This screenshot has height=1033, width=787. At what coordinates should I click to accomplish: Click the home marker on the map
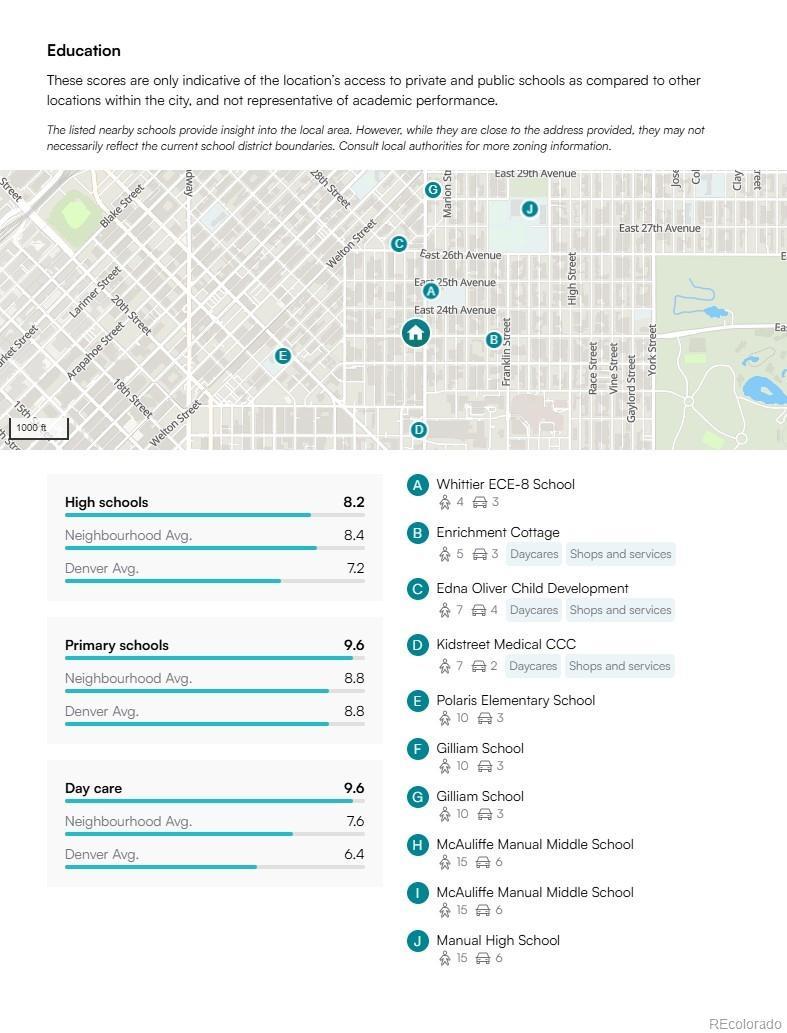[415, 333]
